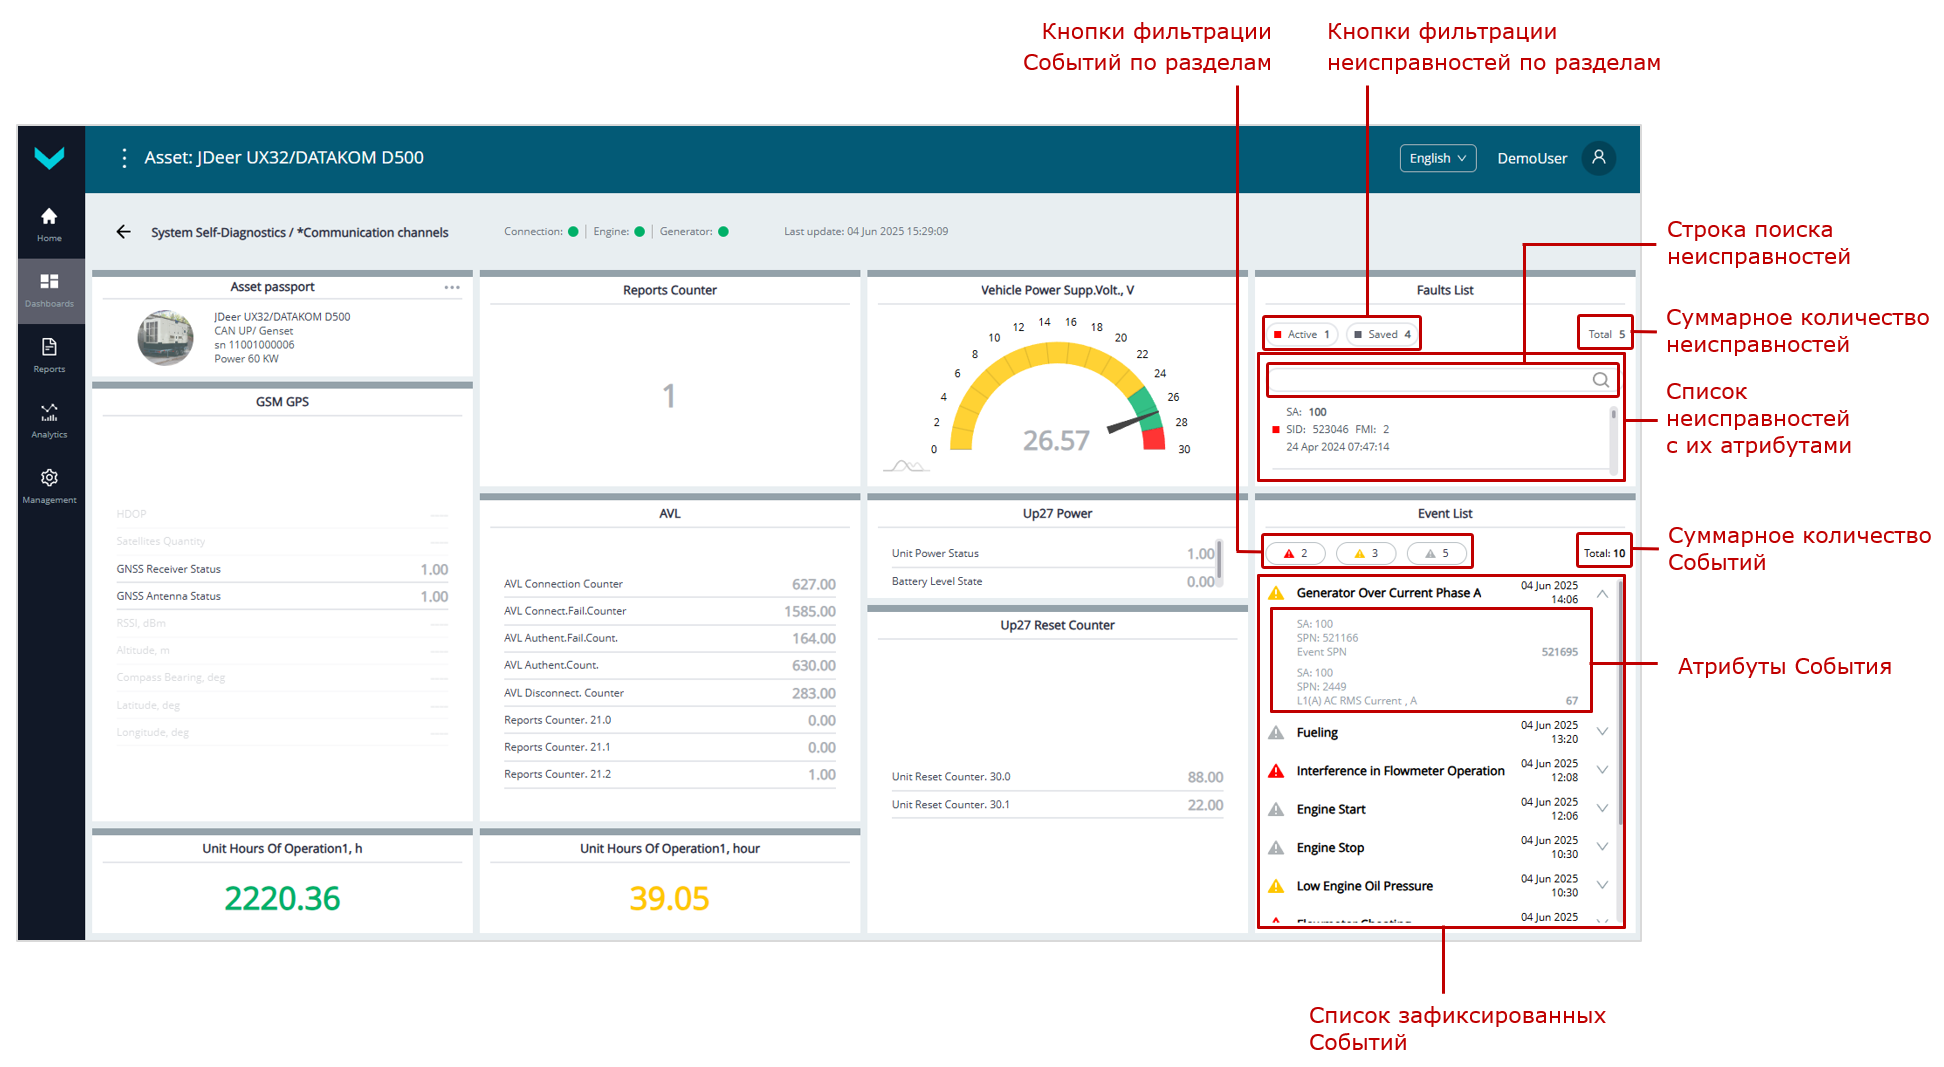Screen dimensions: 1944x1067
Task: Toggle the Saved faults filter
Action: (x=1383, y=334)
